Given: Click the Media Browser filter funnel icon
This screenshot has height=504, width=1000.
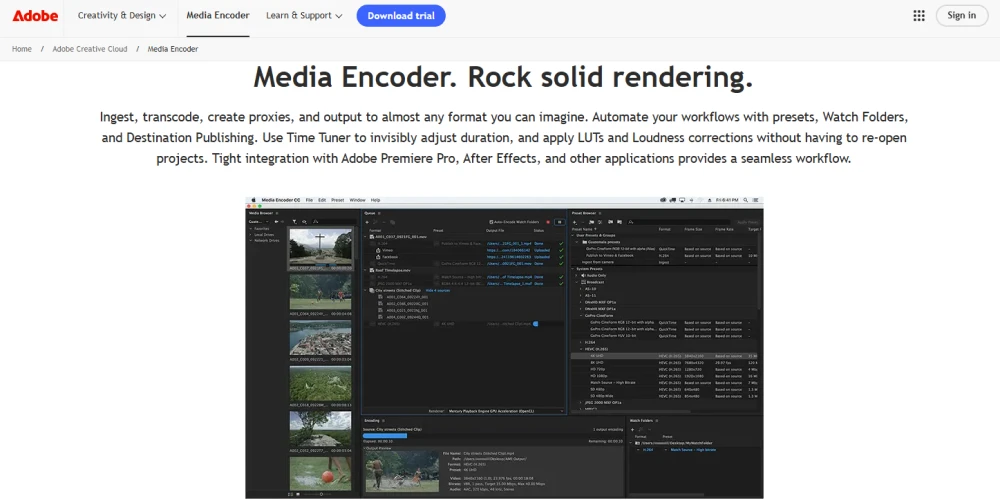Looking at the screenshot, I should tap(295, 222).
